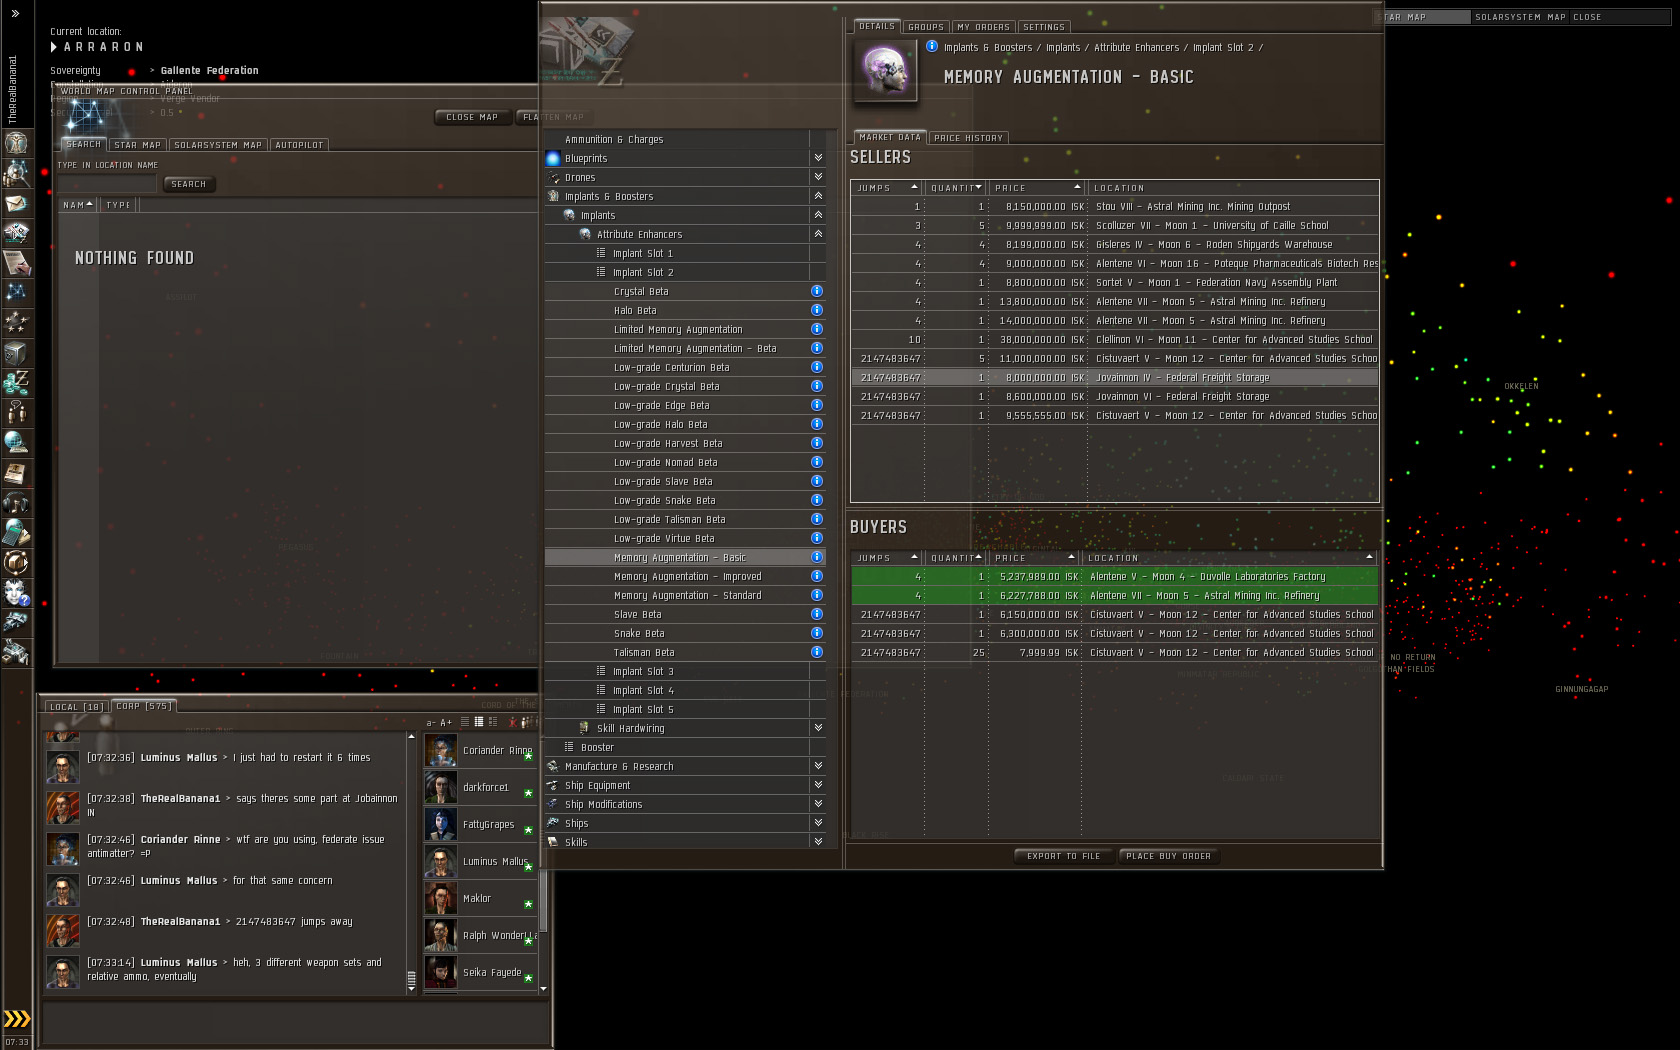Click the Export To File button

pyautogui.click(x=1063, y=856)
